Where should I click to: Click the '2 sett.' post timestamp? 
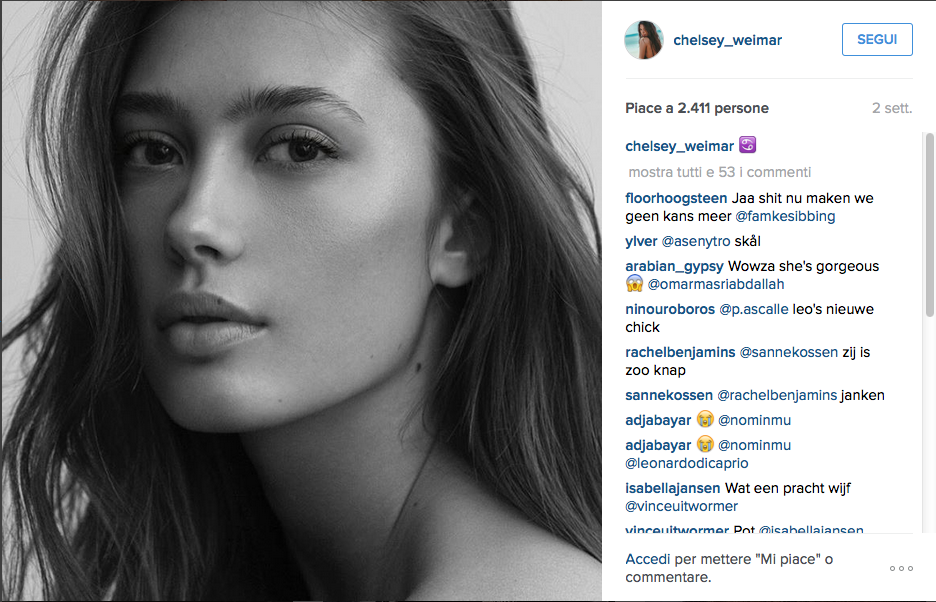coord(892,108)
